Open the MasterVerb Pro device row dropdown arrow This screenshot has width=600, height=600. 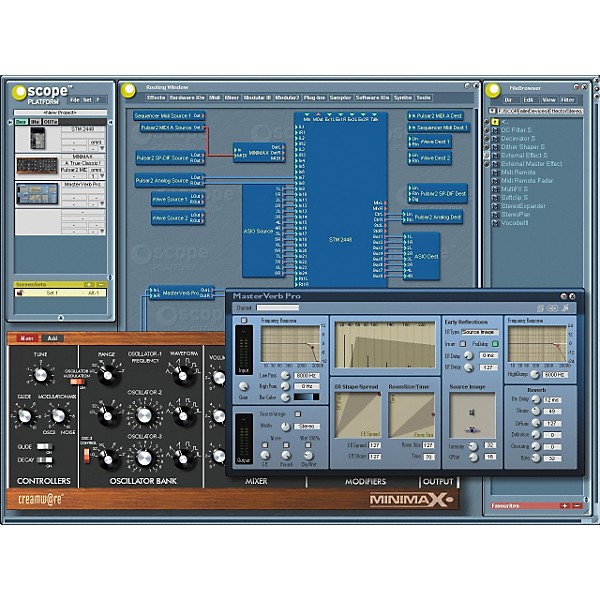(102, 204)
